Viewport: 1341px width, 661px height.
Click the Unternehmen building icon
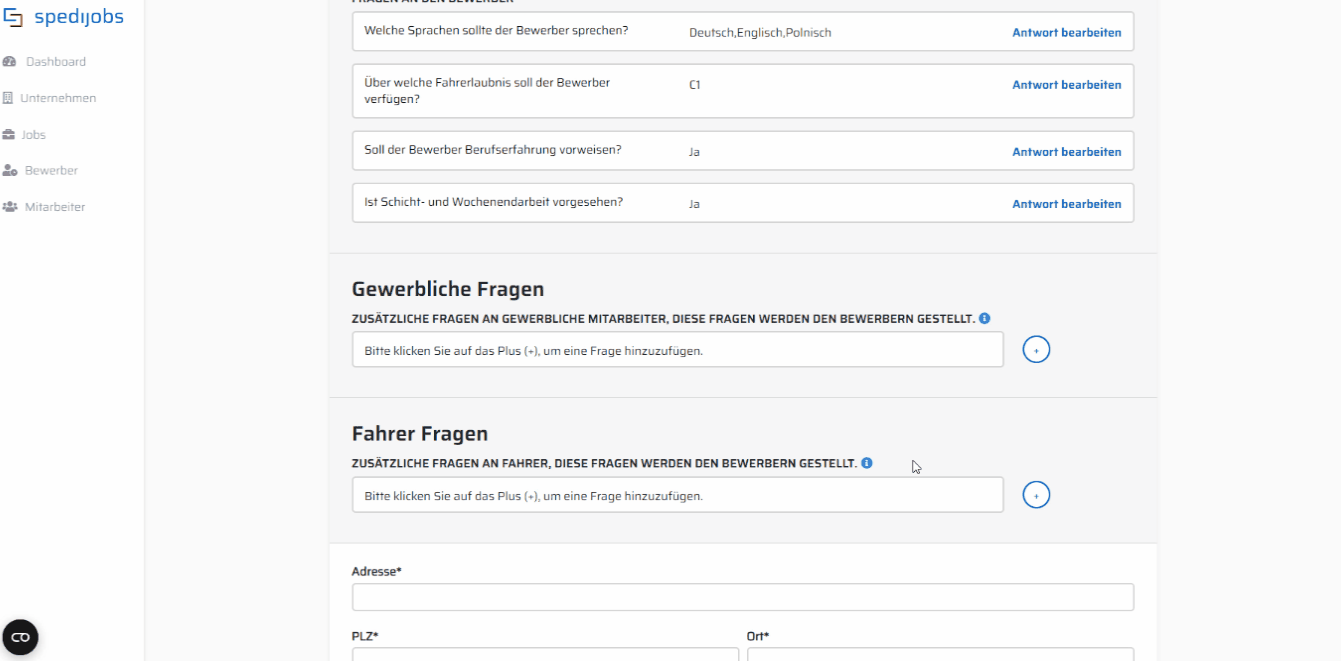tap(9, 98)
